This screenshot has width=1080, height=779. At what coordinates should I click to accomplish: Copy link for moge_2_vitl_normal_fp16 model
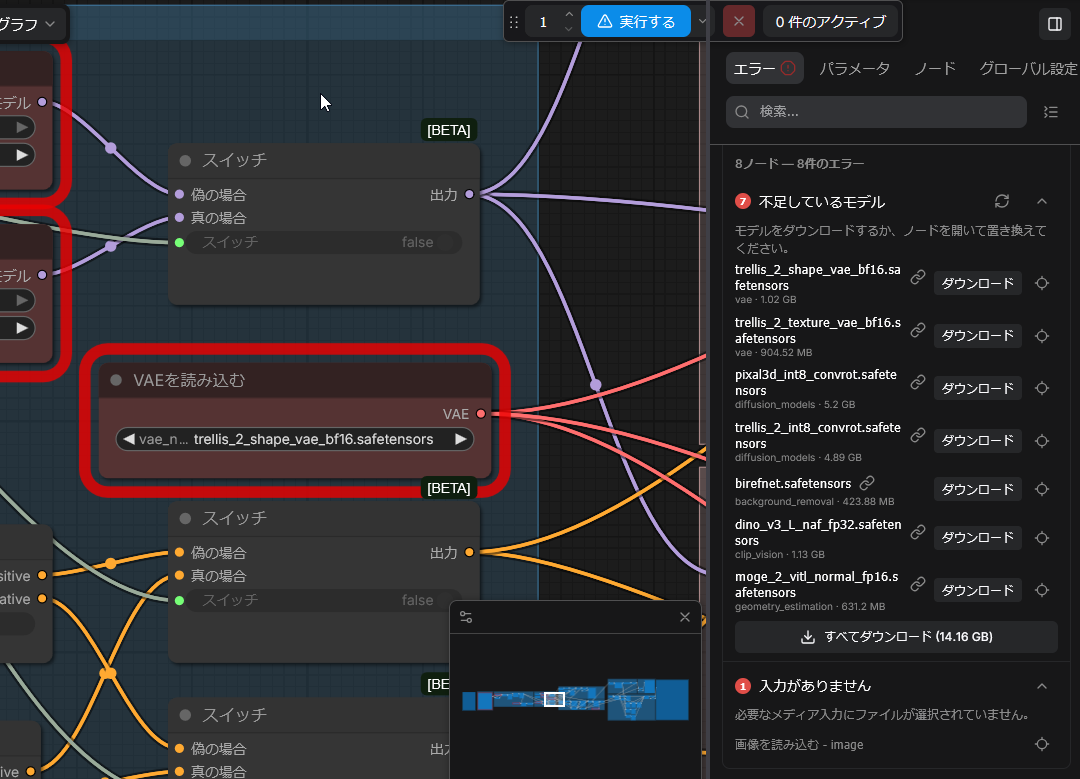click(x=917, y=584)
